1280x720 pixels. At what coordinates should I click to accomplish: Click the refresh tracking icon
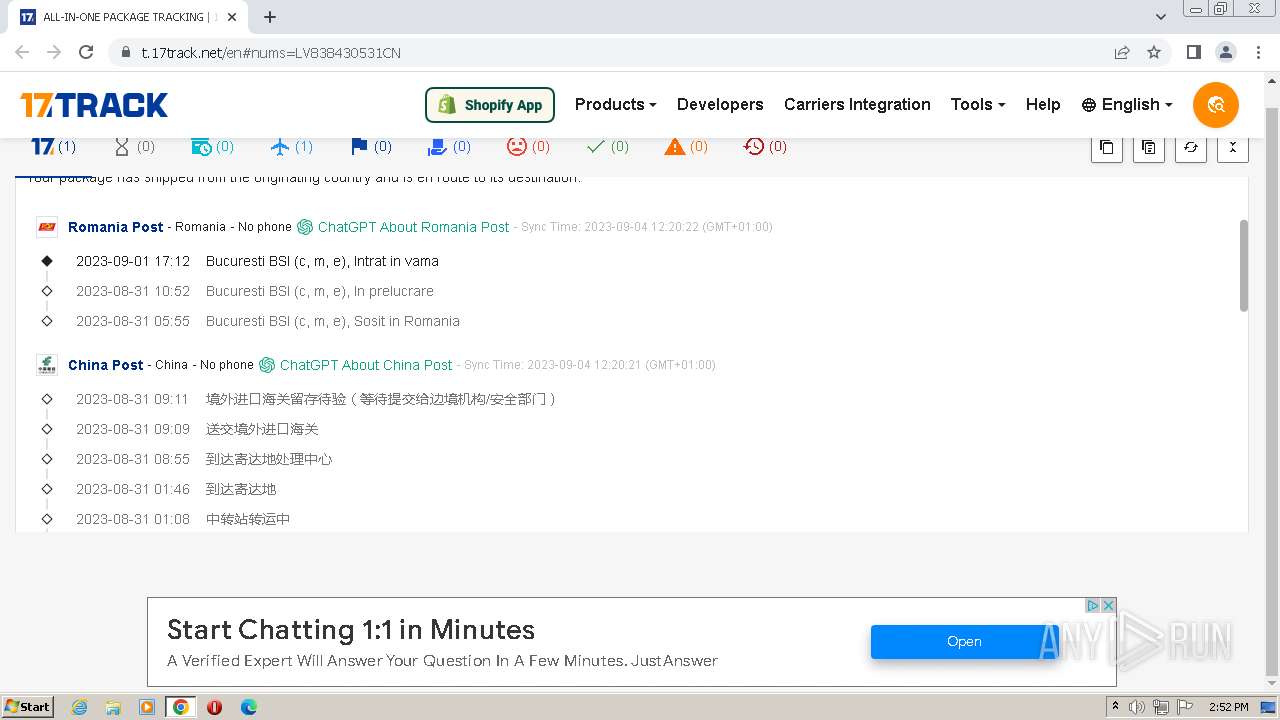1191,147
